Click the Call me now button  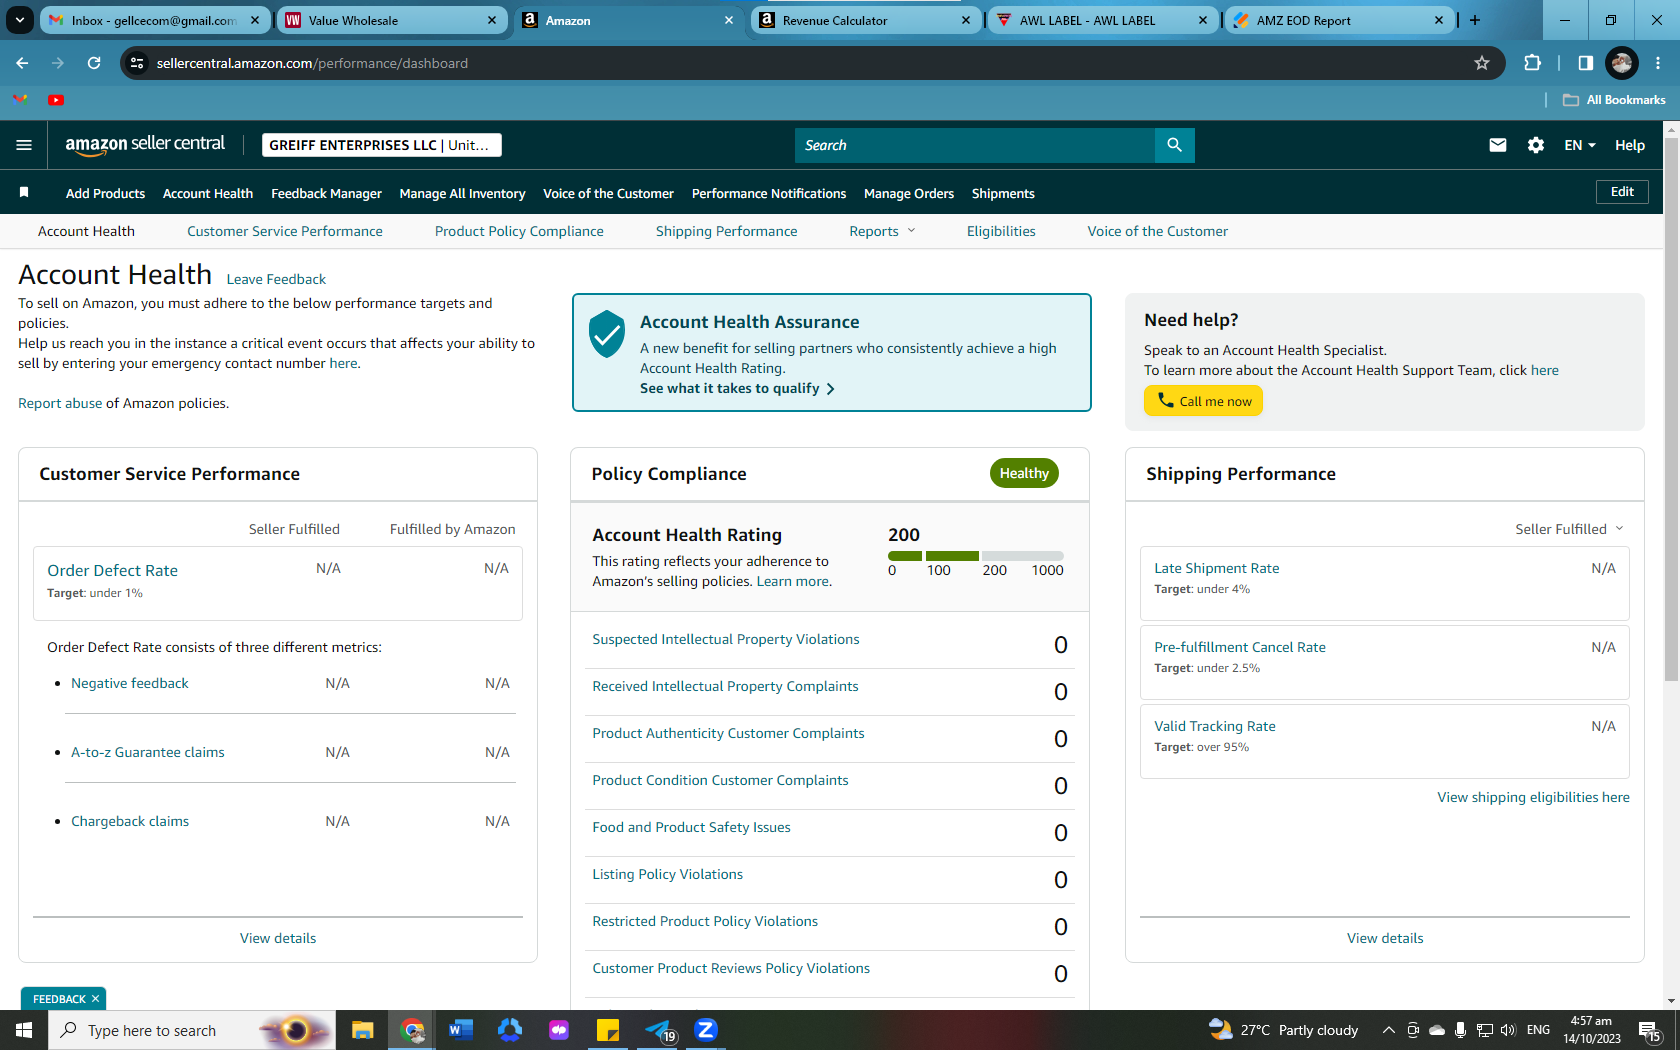(1203, 401)
